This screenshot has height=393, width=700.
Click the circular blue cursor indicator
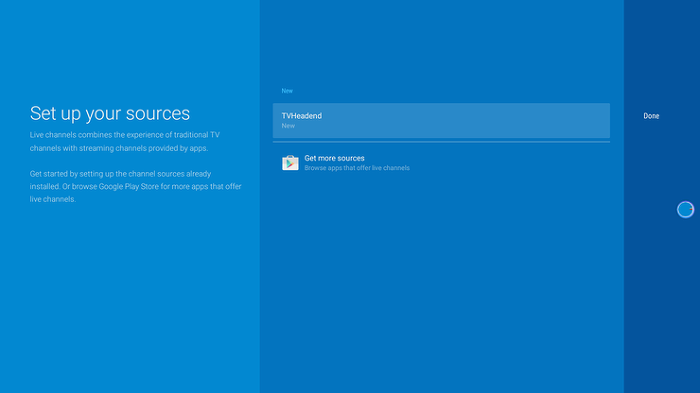click(x=685, y=209)
